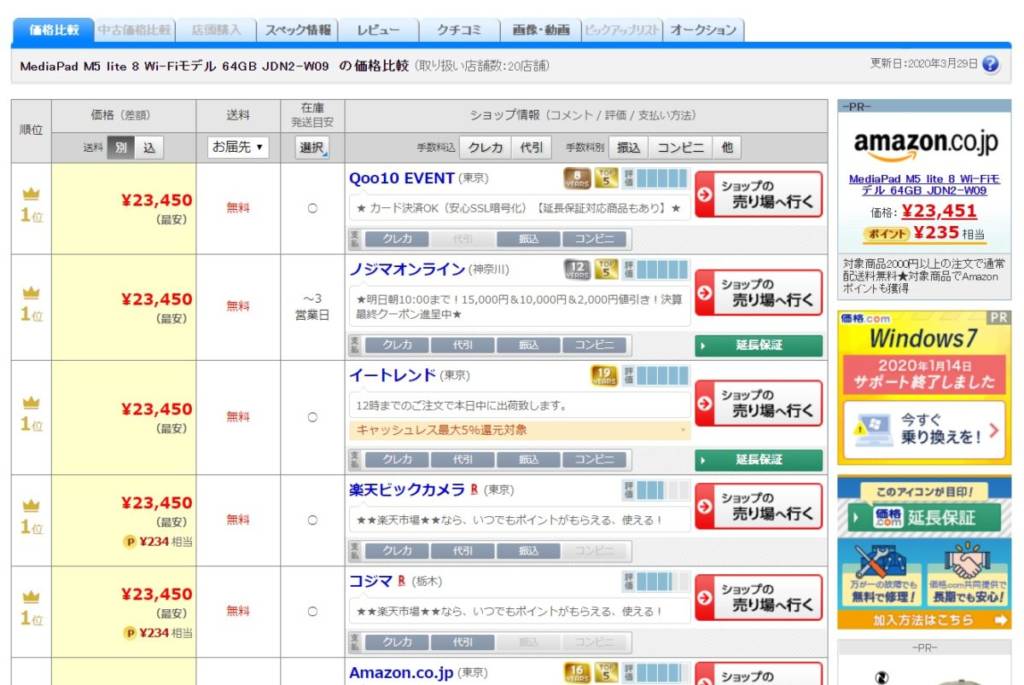Click the P point icon in 楽天ビックカメラ row
The height and width of the screenshot is (685, 1024).
point(130,541)
